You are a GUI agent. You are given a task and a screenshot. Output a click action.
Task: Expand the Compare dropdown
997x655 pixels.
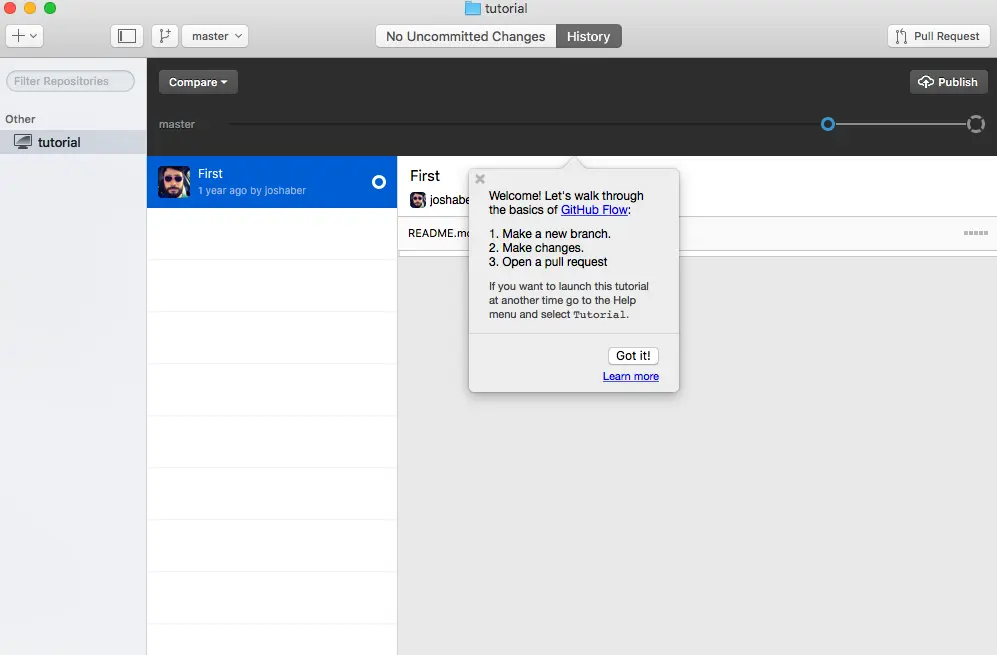tap(197, 82)
